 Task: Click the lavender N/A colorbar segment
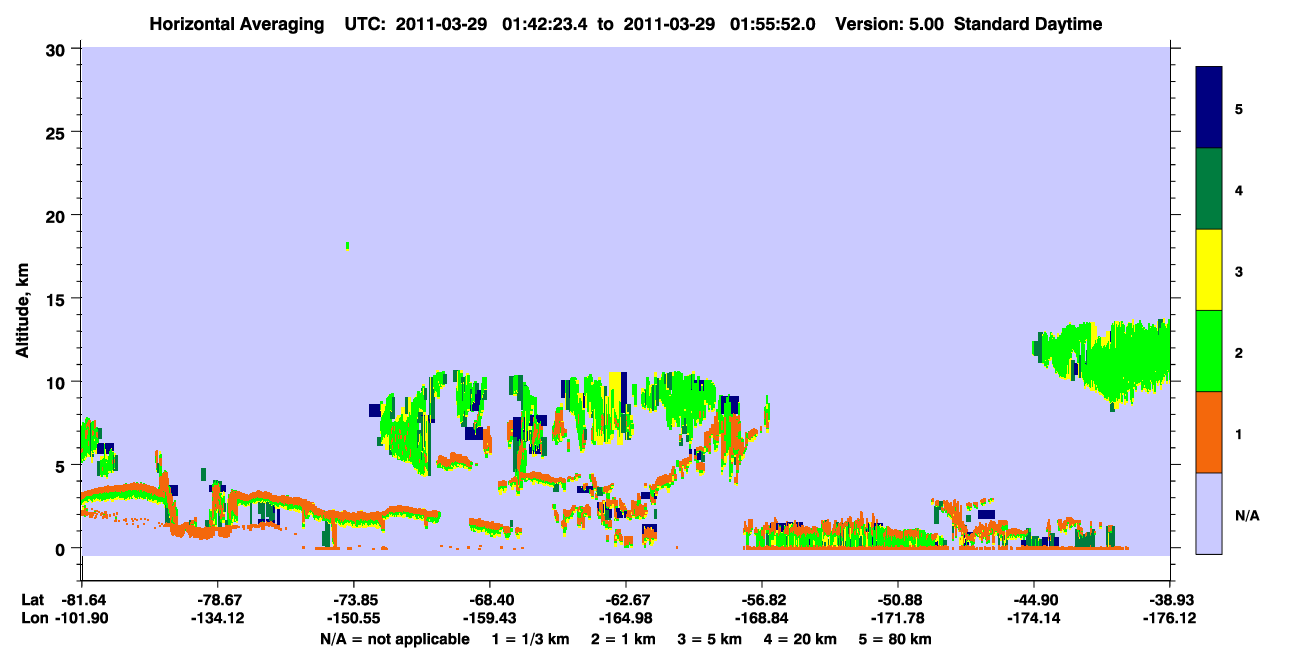tap(1209, 513)
